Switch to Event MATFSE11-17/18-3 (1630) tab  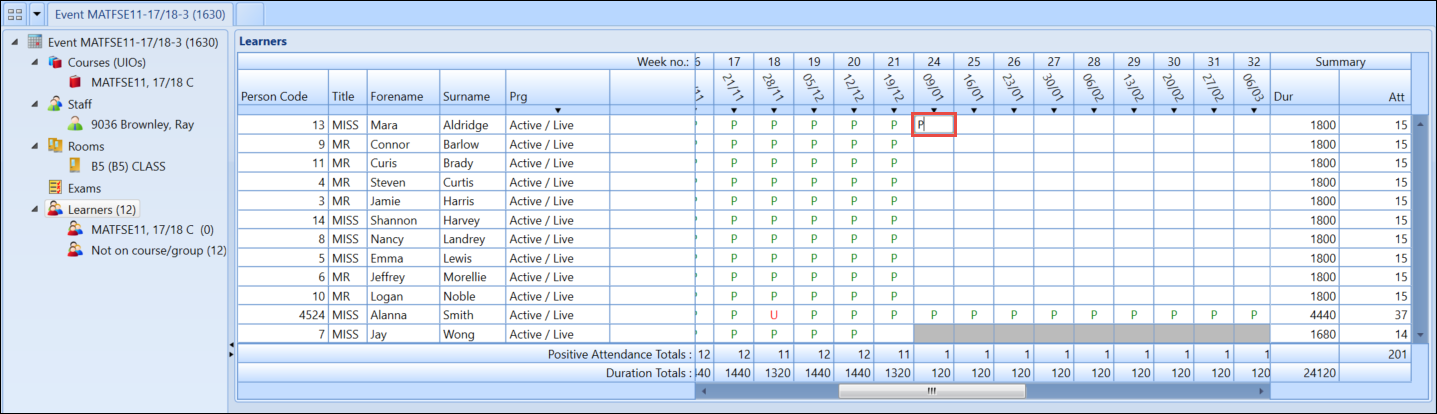coord(140,14)
